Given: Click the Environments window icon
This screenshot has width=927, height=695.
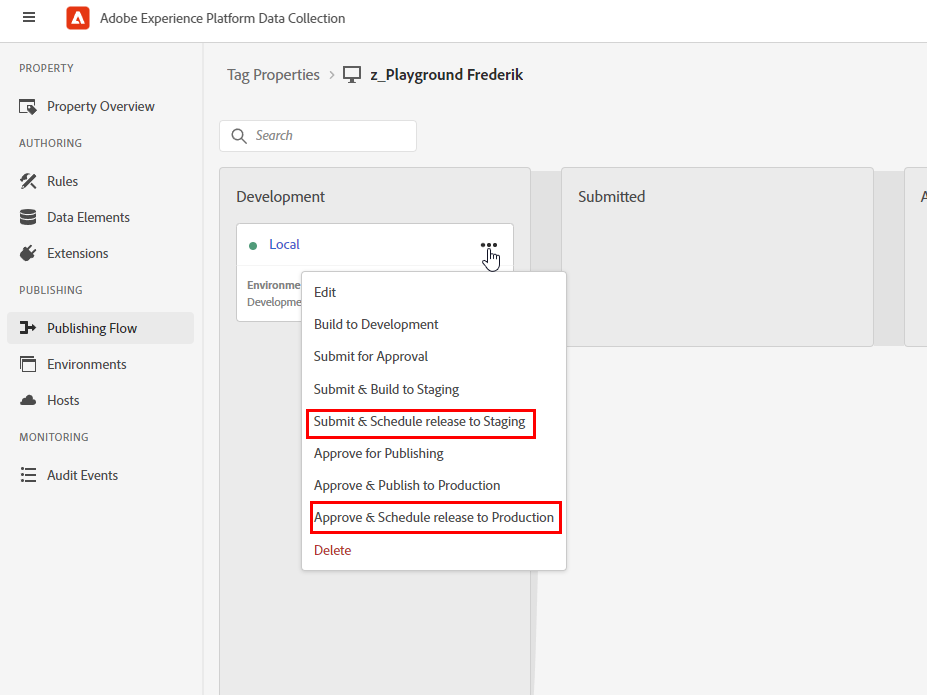Looking at the screenshot, I should coord(28,364).
